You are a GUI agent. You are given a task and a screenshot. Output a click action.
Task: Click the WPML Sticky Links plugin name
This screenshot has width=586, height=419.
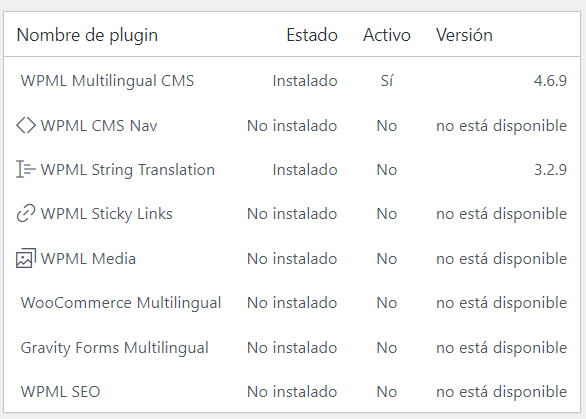click(x=107, y=214)
